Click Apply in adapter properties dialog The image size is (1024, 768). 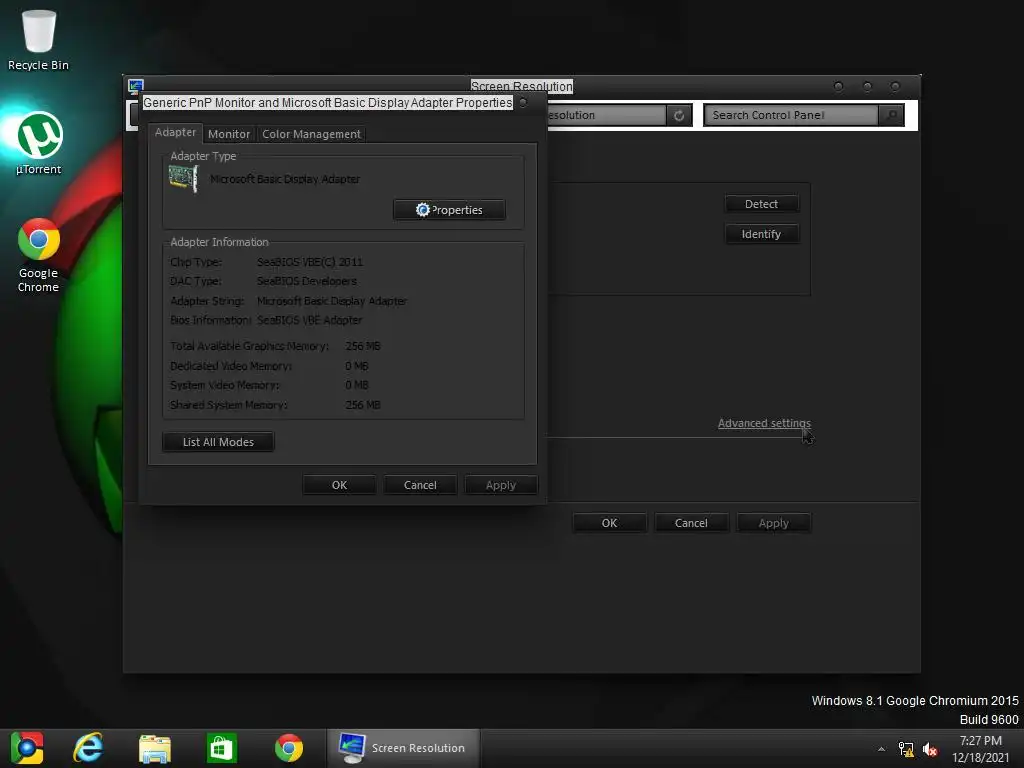(501, 485)
